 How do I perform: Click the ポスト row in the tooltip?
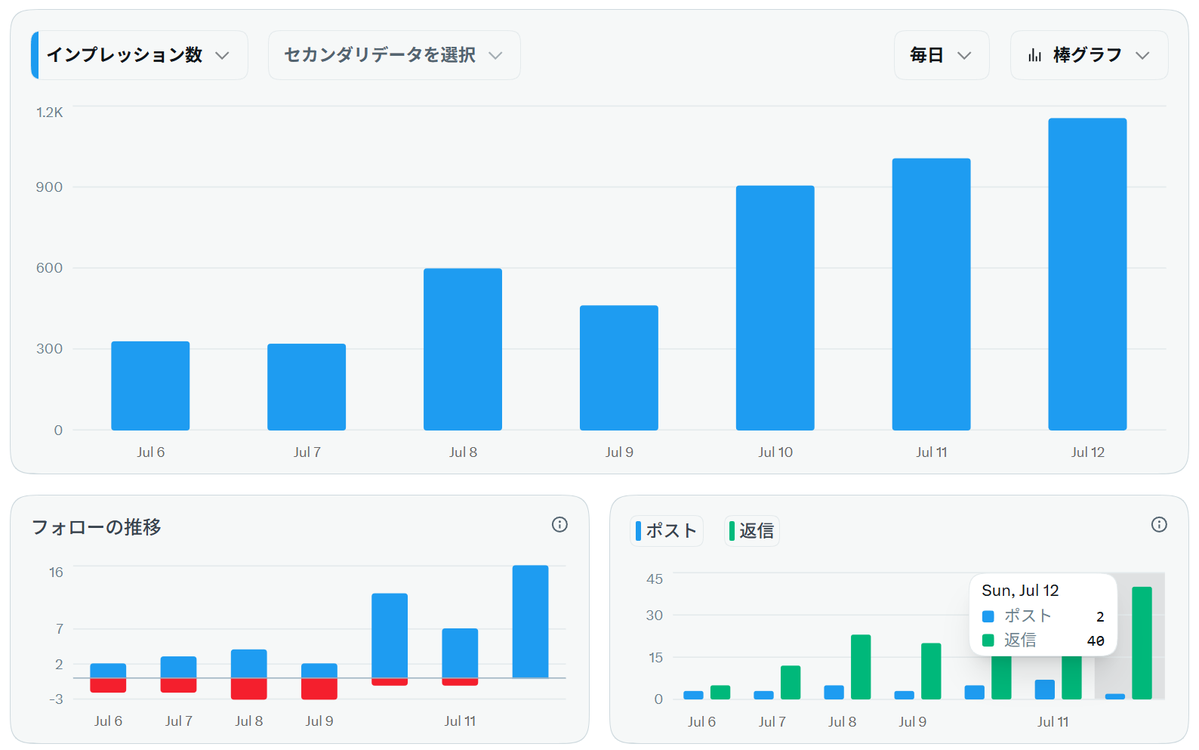(1043, 616)
